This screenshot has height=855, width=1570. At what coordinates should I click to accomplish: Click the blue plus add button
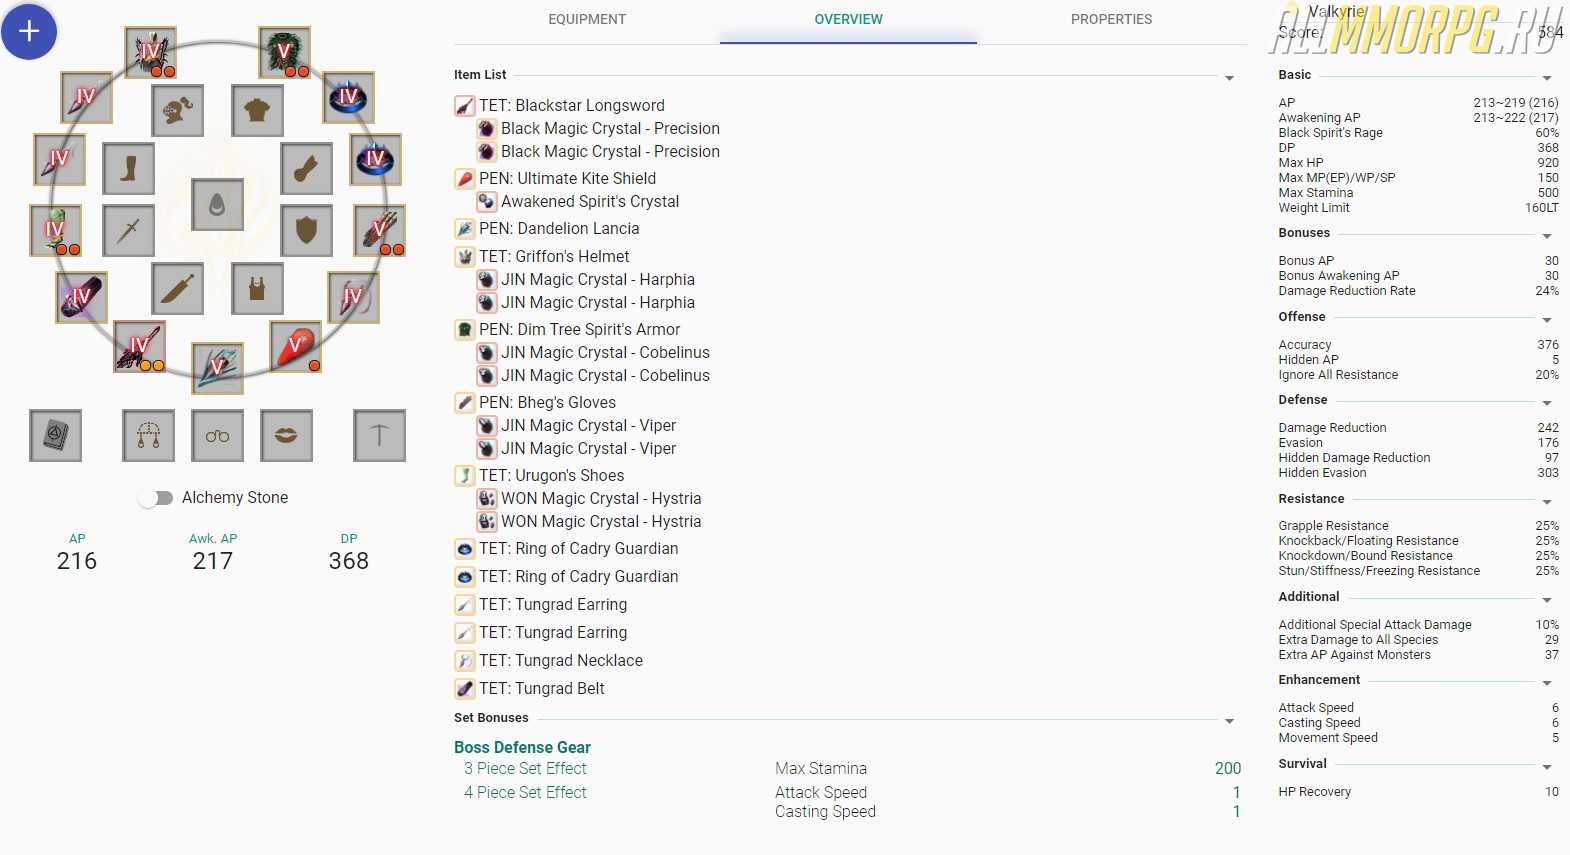[x=29, y=32]
